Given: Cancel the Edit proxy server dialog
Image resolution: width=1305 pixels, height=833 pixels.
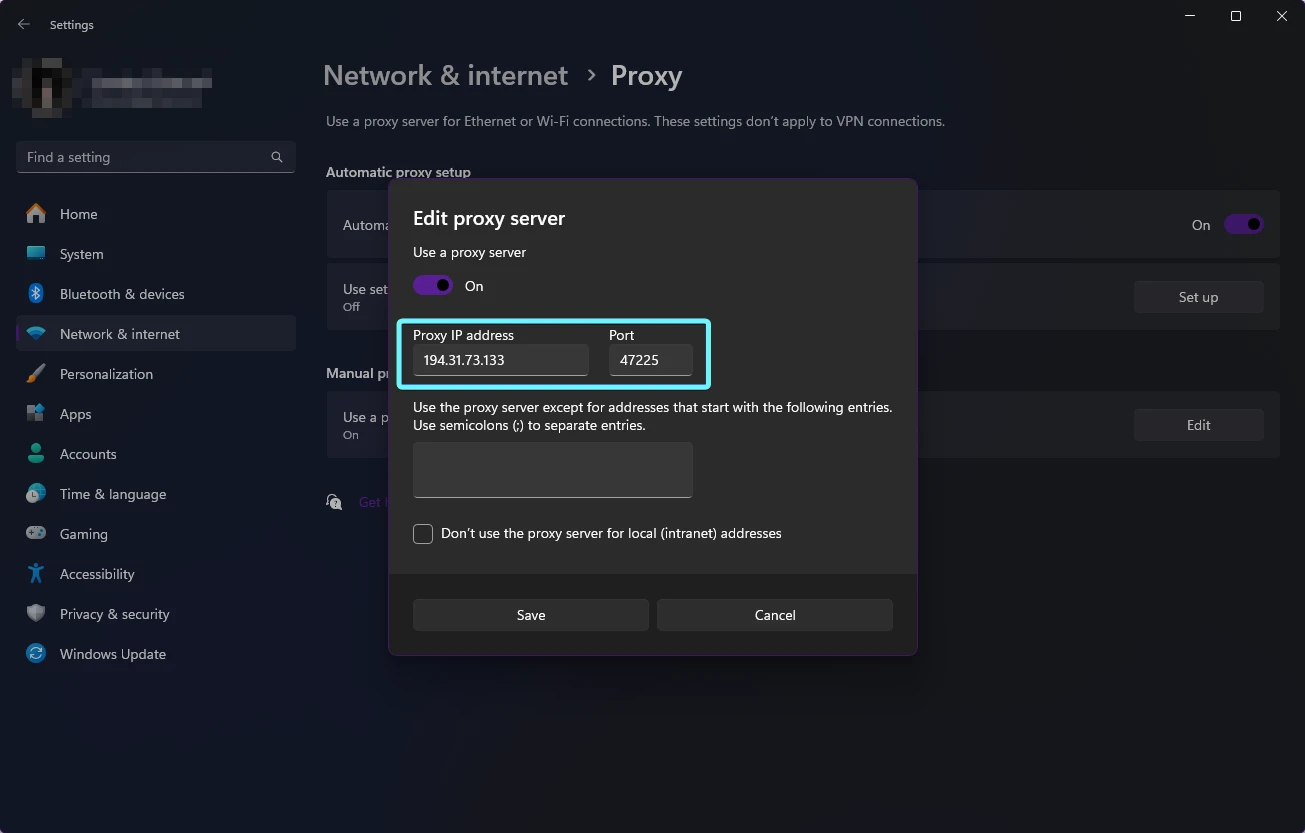Looking at the screenshot, I should click(x=774, y=615).
